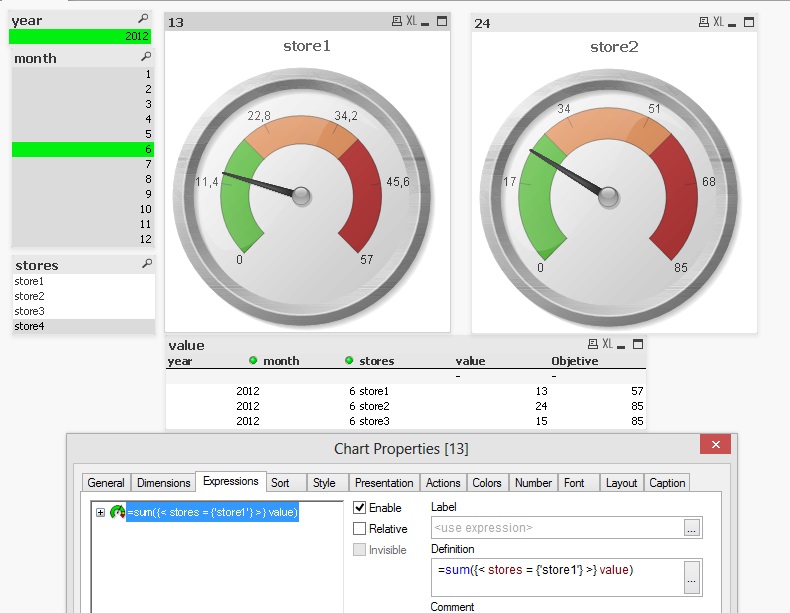Print the store1 gauge chart

[395, 22]
